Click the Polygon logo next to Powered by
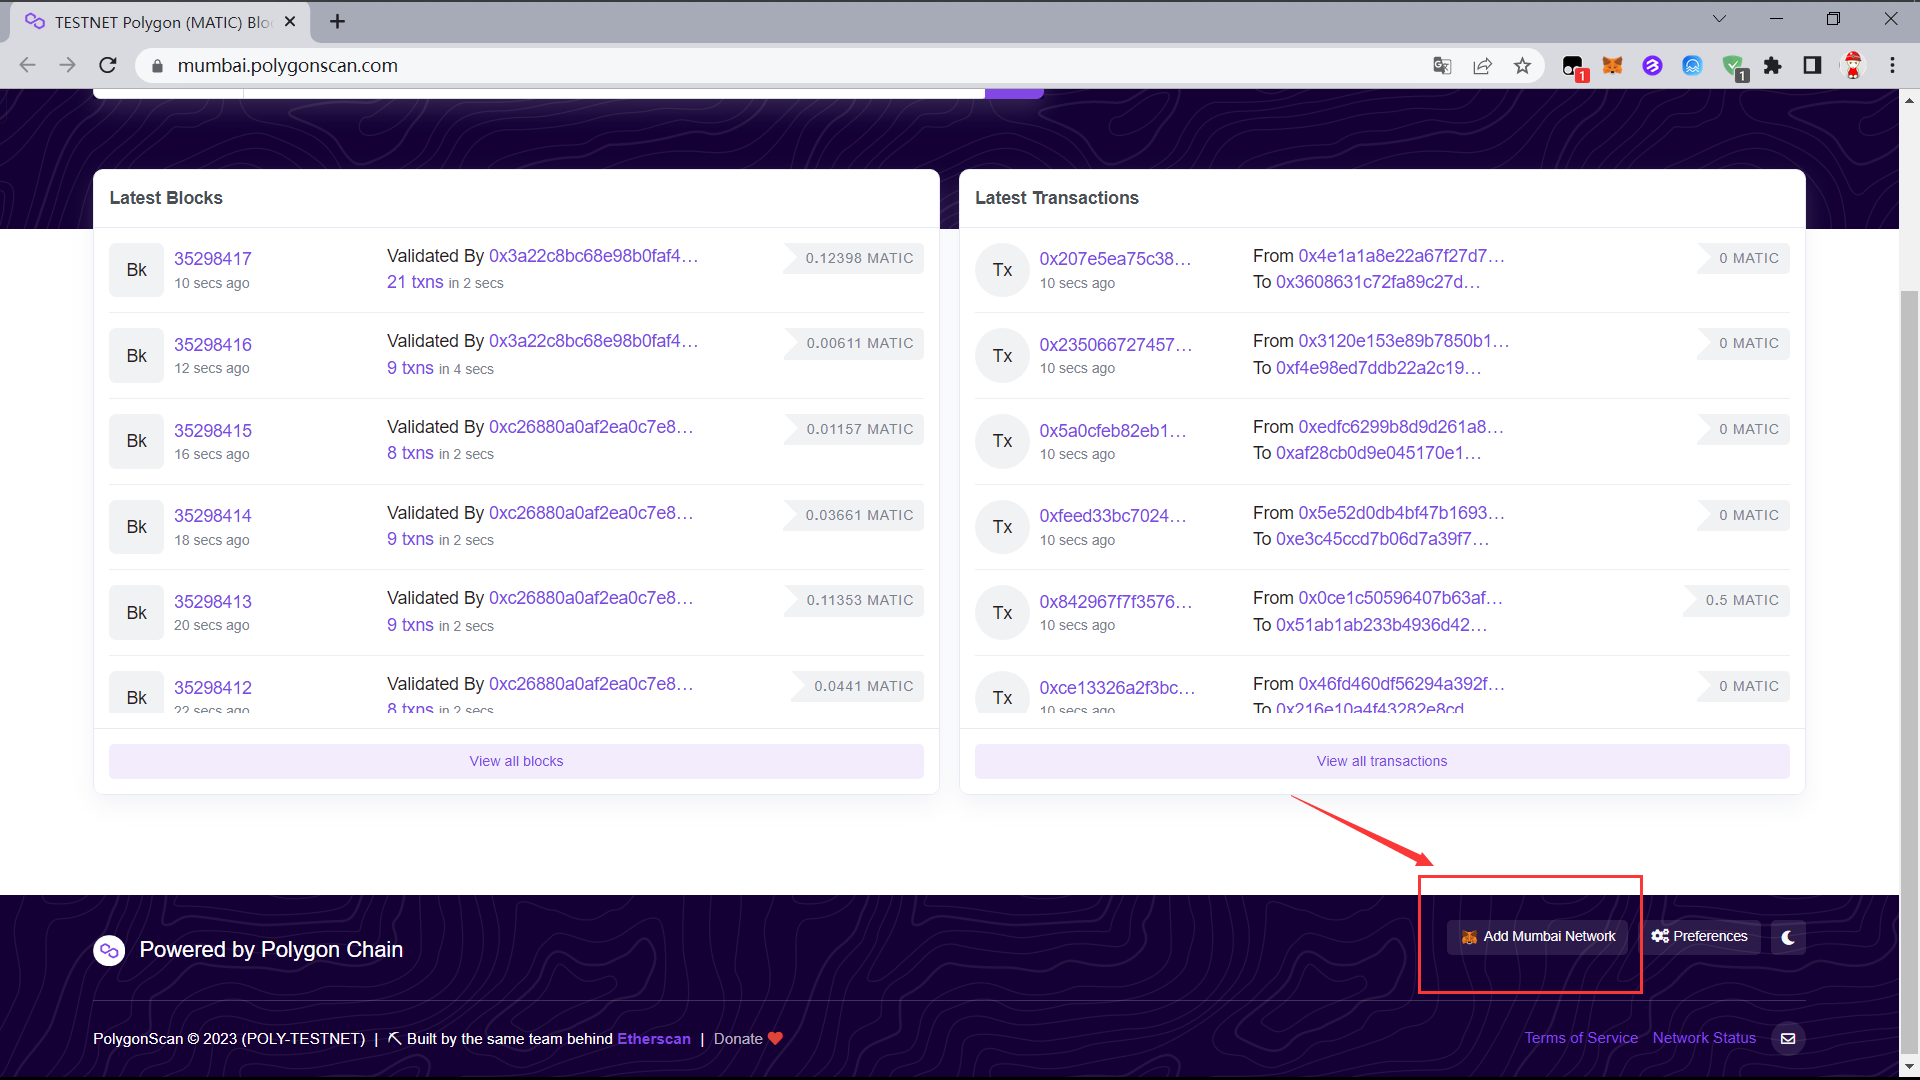Image resolution: width=1920 pixels, height=1080 pixels. pyautogui.click(x=109, y=950)
